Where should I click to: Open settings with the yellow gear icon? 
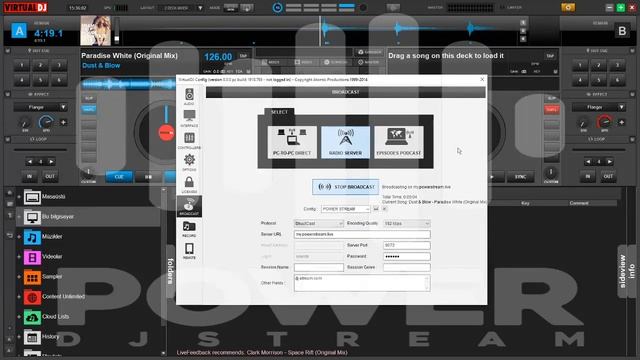point(568,7)
